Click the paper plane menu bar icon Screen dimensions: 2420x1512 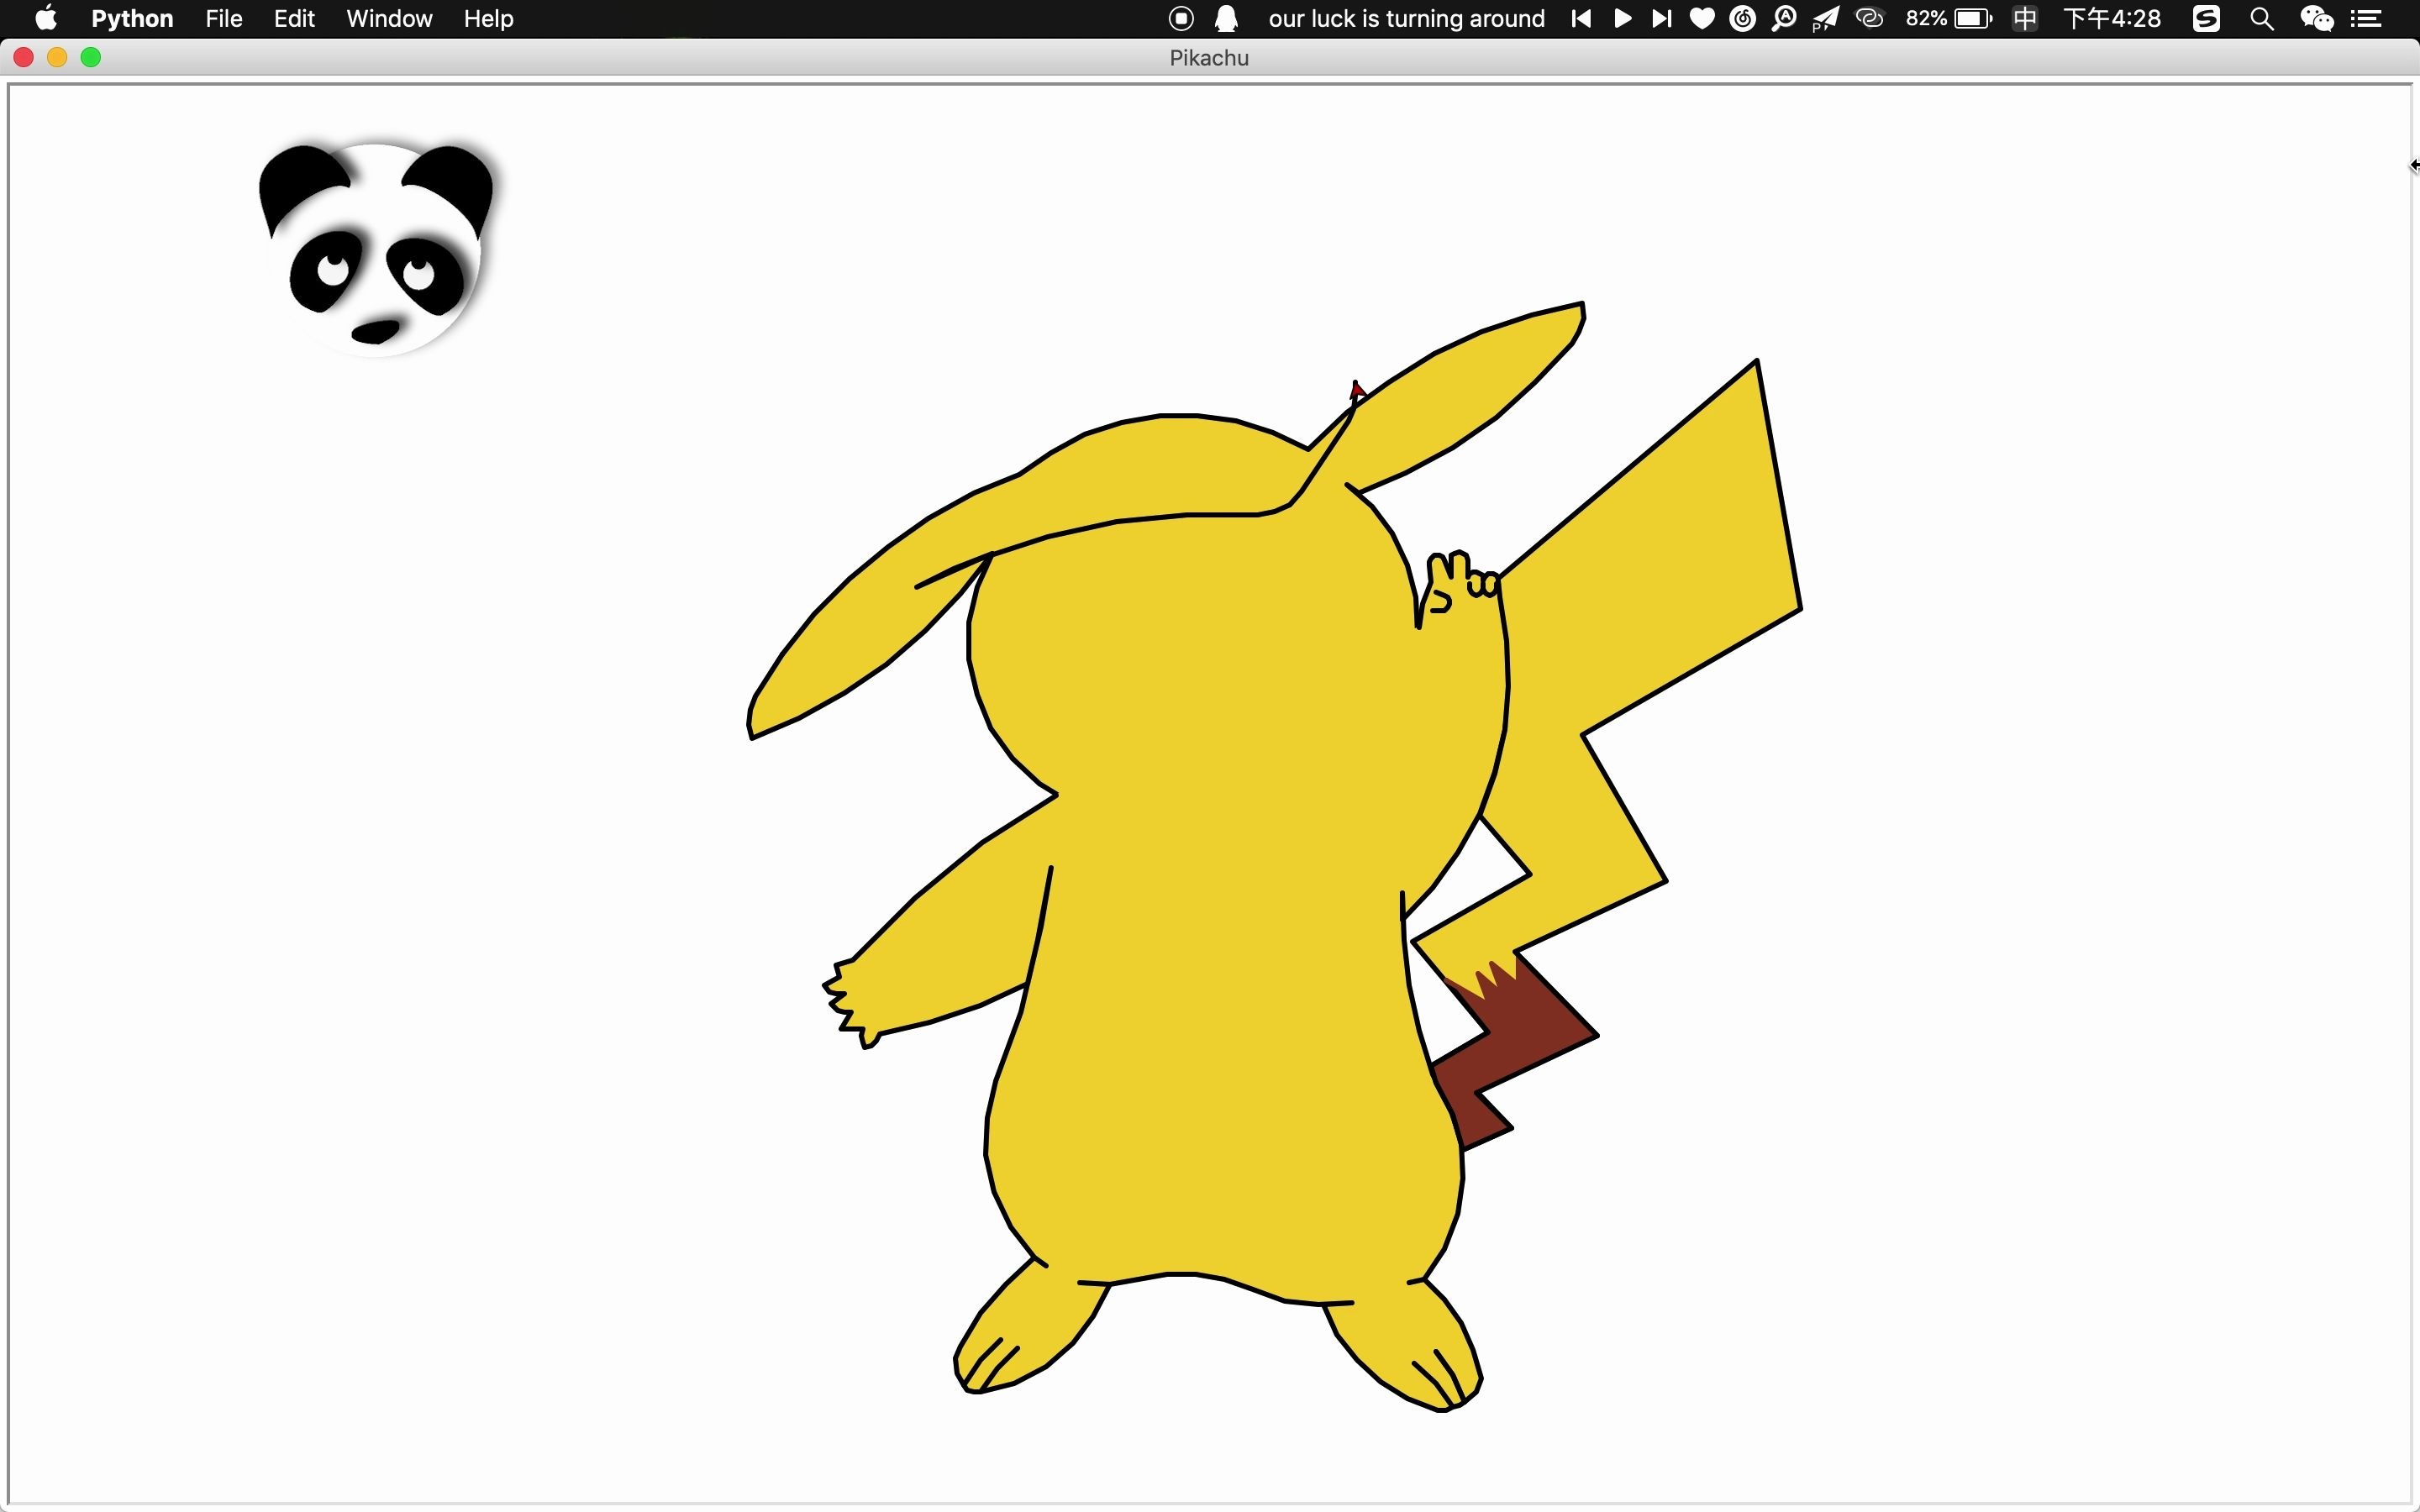tap(1826, 18)
